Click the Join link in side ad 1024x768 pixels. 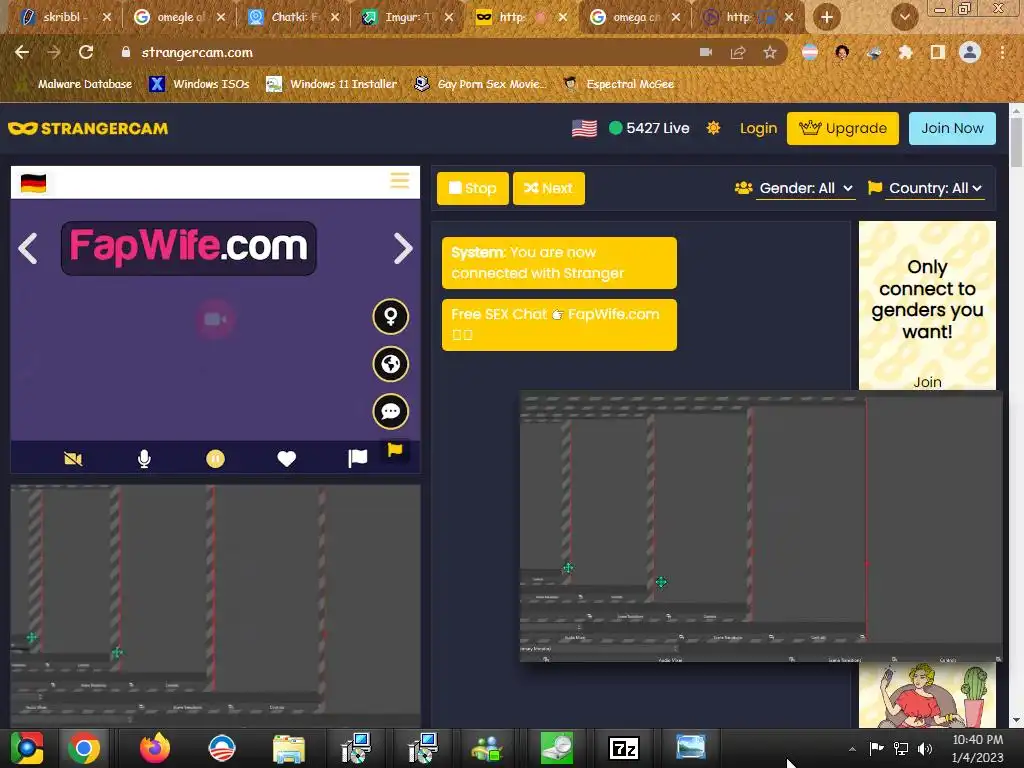point(927,382)
